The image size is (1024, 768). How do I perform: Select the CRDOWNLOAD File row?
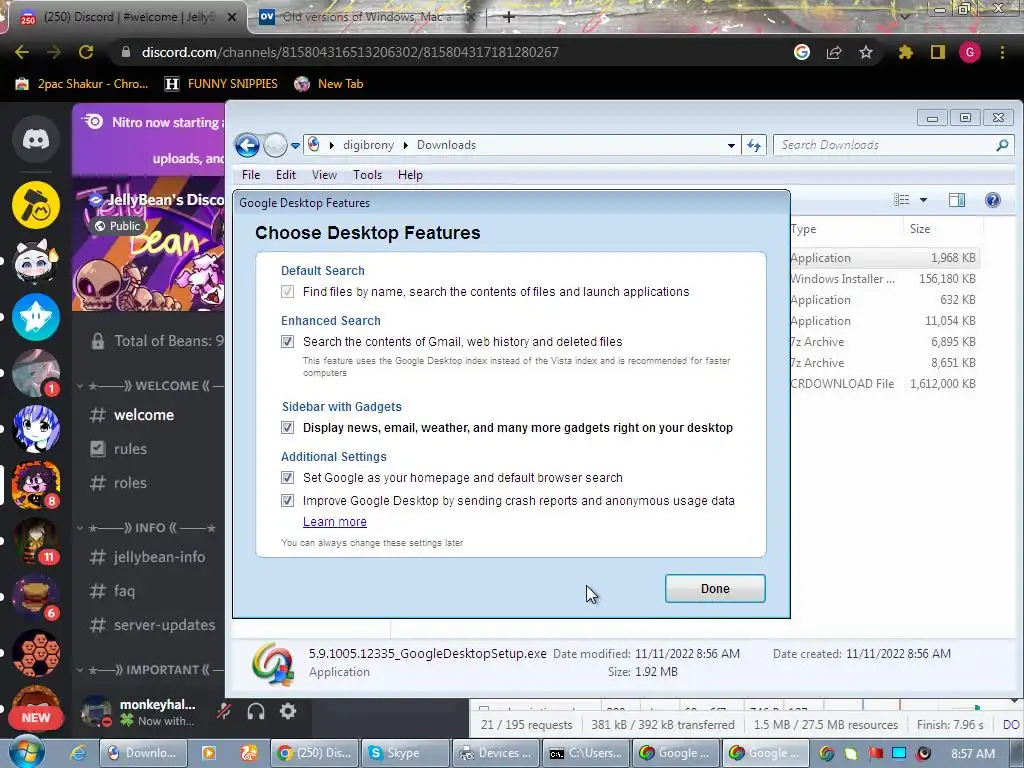click(884, 384)
